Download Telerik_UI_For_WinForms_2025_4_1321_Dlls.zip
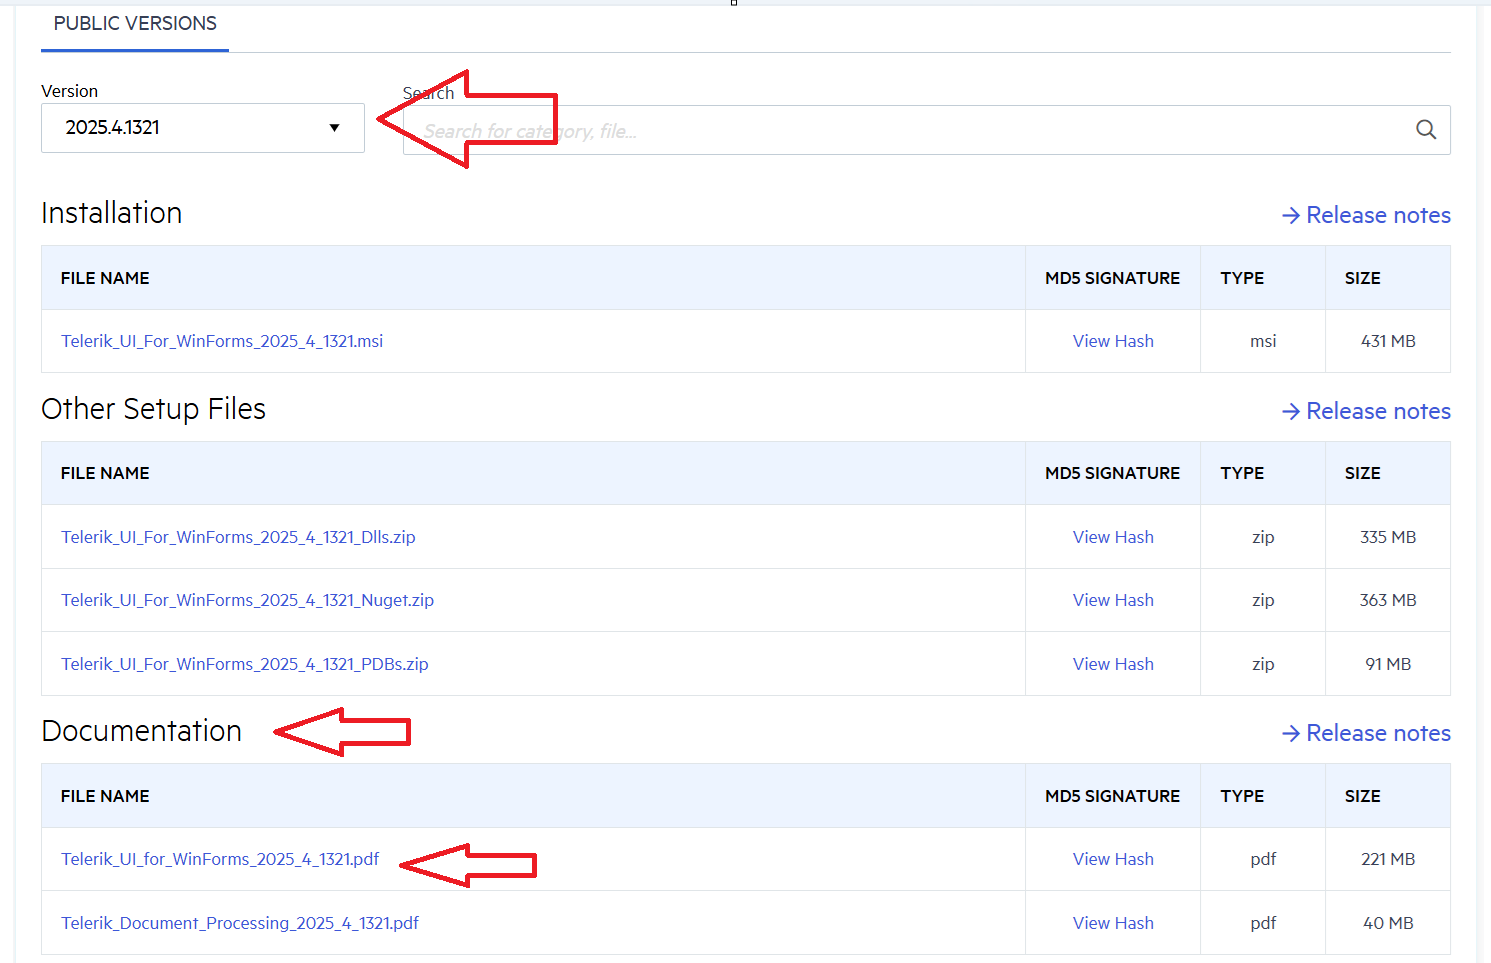This screenshot has width=1491, height=963. click(238, 537)
